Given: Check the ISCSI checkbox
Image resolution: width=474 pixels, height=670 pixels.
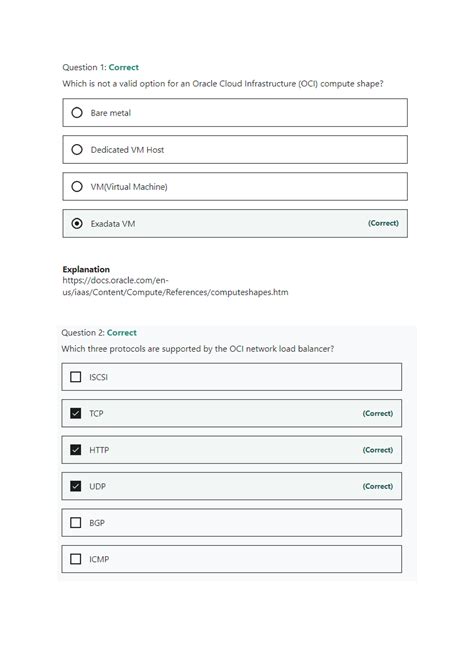Looking at the screenshot, I should coord(76,377).
